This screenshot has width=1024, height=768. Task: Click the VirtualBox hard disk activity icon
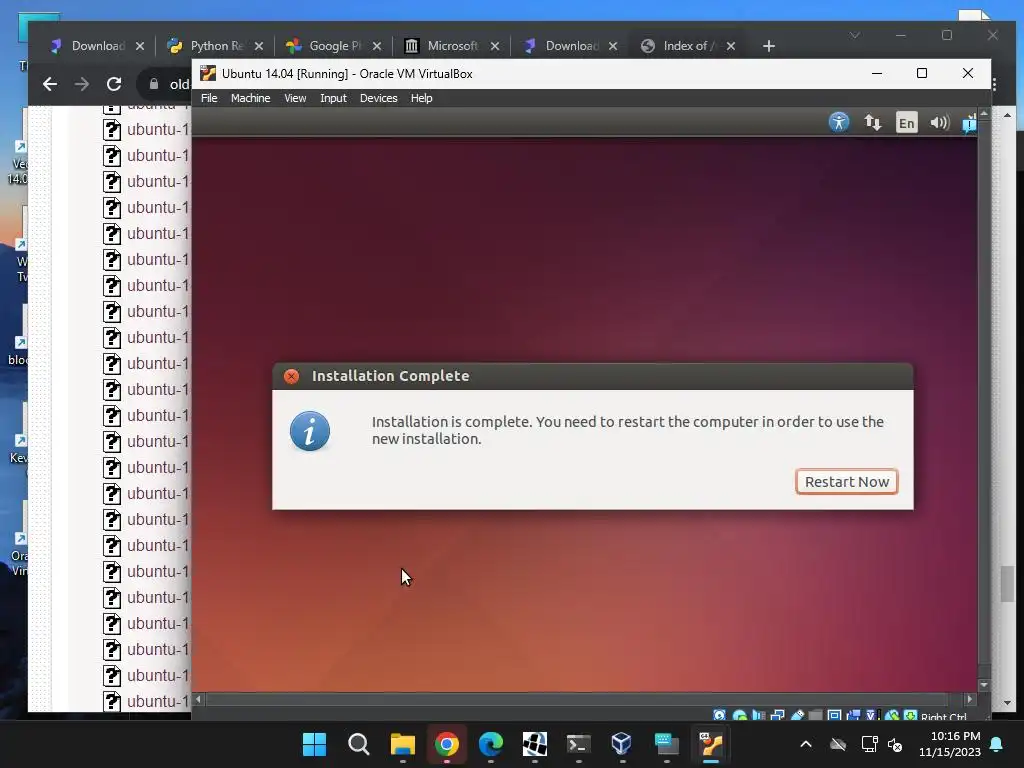point(719,715)
